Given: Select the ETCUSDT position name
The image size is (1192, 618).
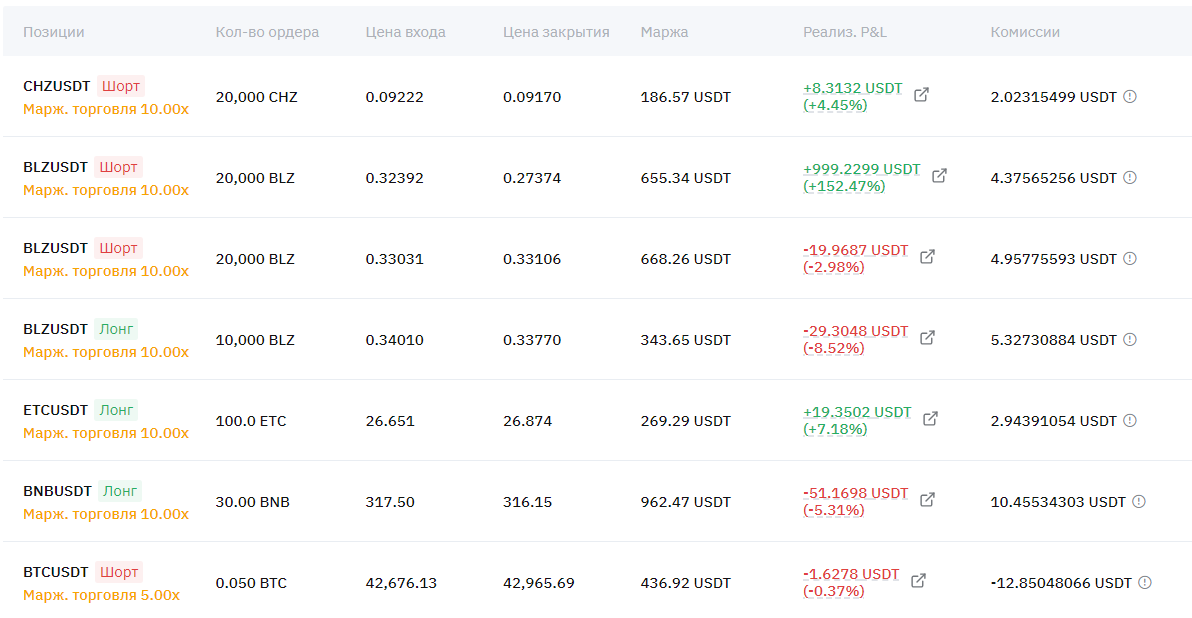Looking at the screenshot, I should 55,410.
